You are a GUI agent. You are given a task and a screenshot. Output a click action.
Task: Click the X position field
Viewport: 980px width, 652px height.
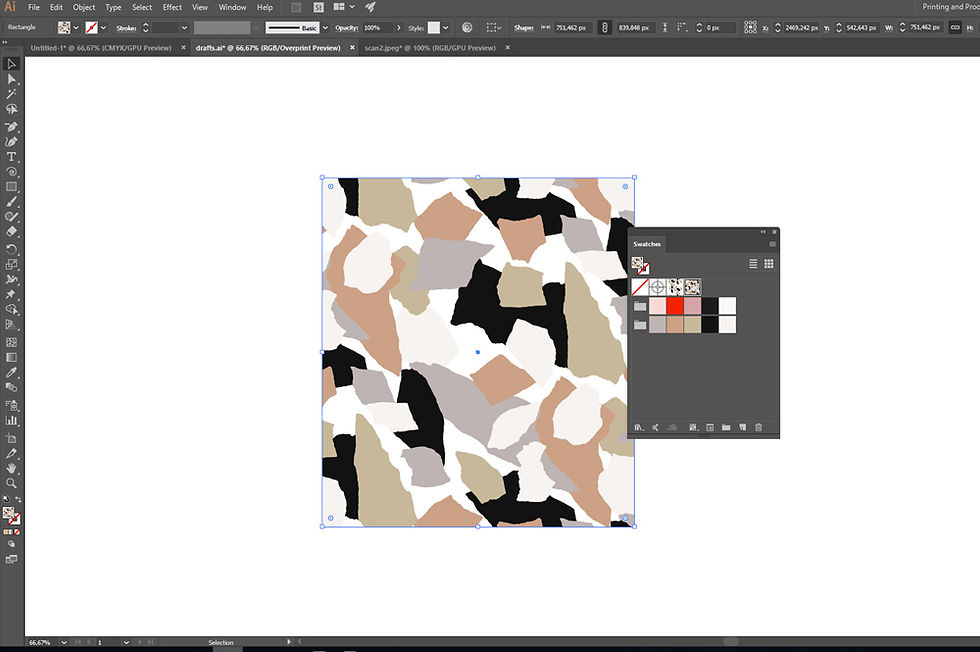(x=801, y=28)
